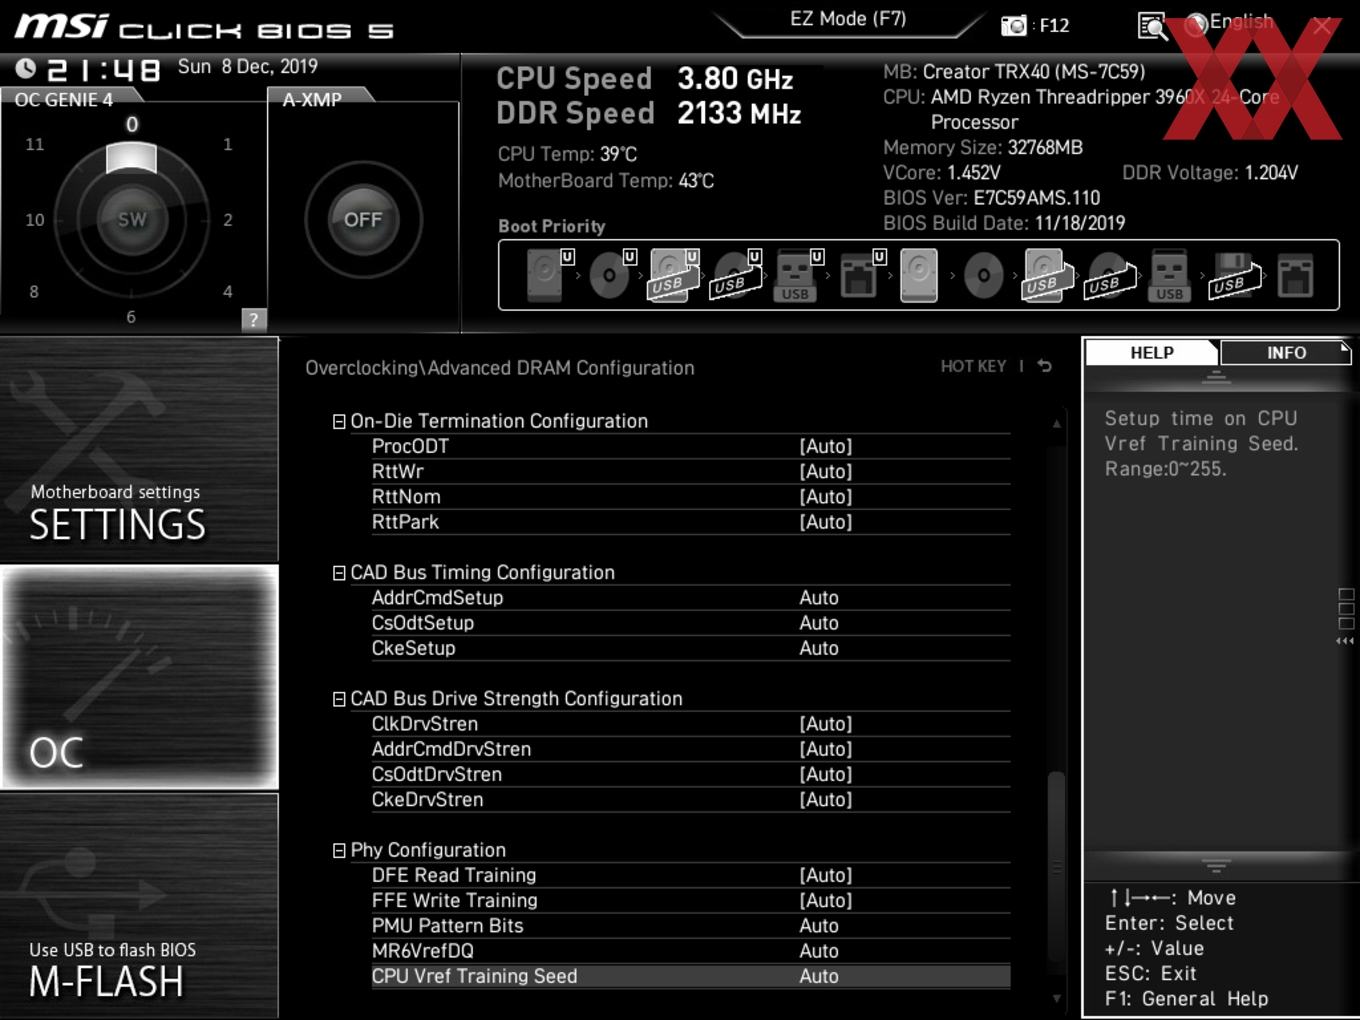This screenshot has height=1020, width=1360.
Task: Click the BIOS clock time display
Action: click(x=104, y=70)
